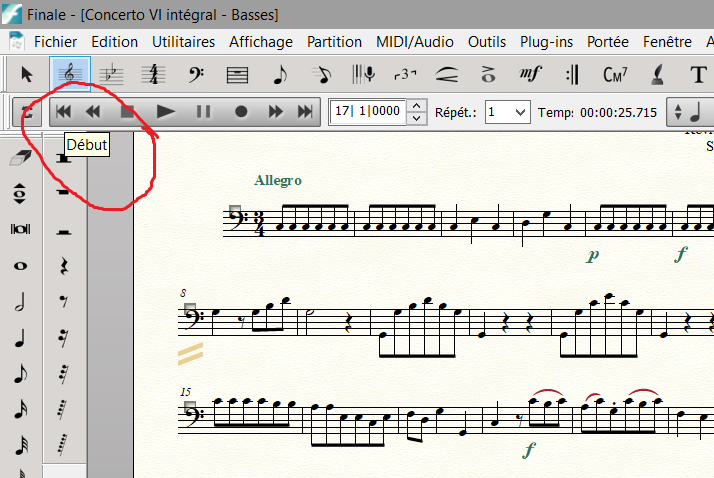Activate the Selection arrow tool
Screen dimensions: 714x478
[x=27, y=74]
